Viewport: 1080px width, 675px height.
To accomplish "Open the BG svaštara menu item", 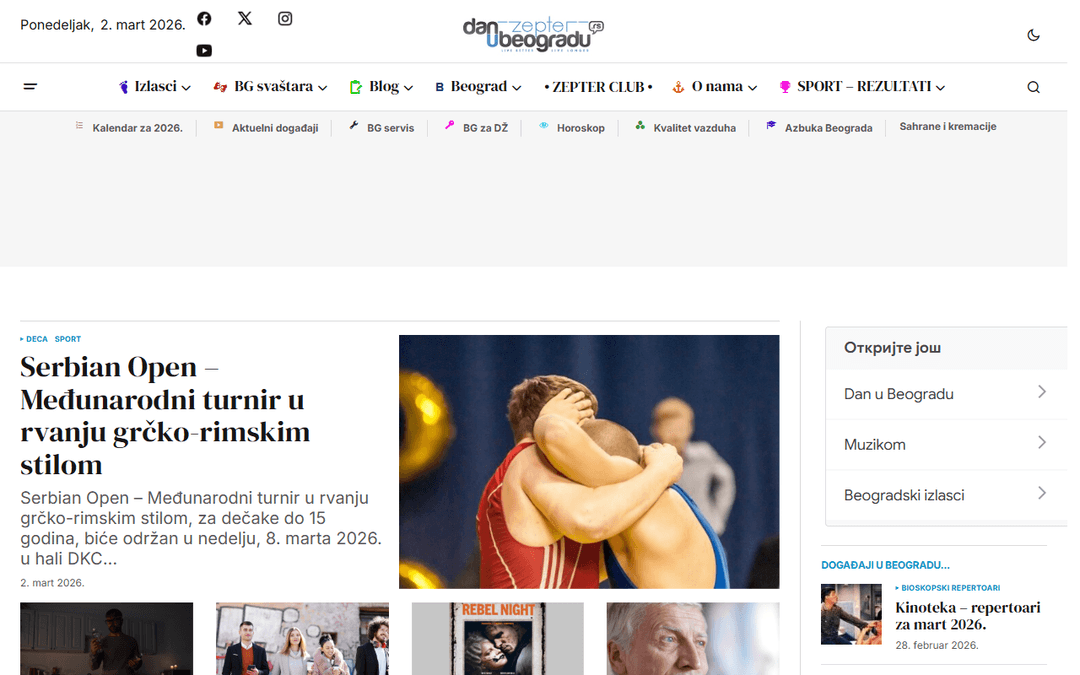I will tap(273, 87).
